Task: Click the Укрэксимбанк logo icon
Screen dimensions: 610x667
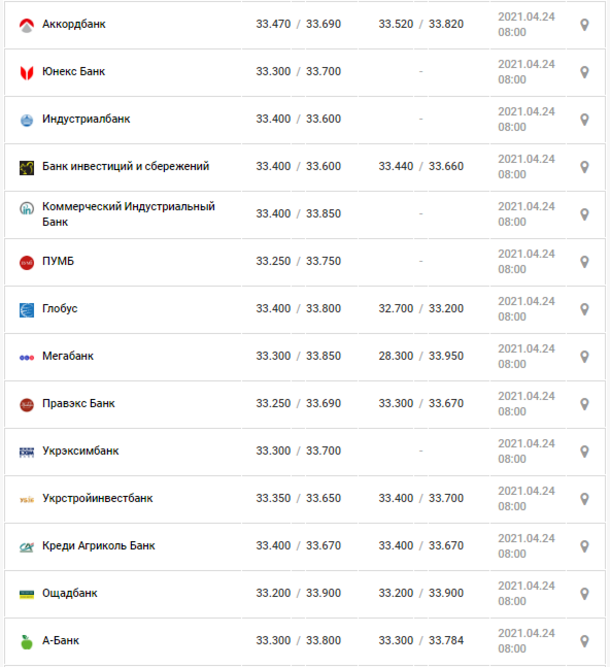Action: [x=27, y=452]
